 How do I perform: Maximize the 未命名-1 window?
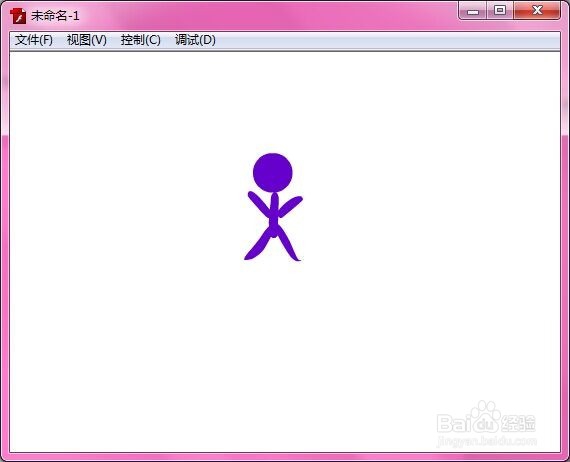[x=500, y=11]
